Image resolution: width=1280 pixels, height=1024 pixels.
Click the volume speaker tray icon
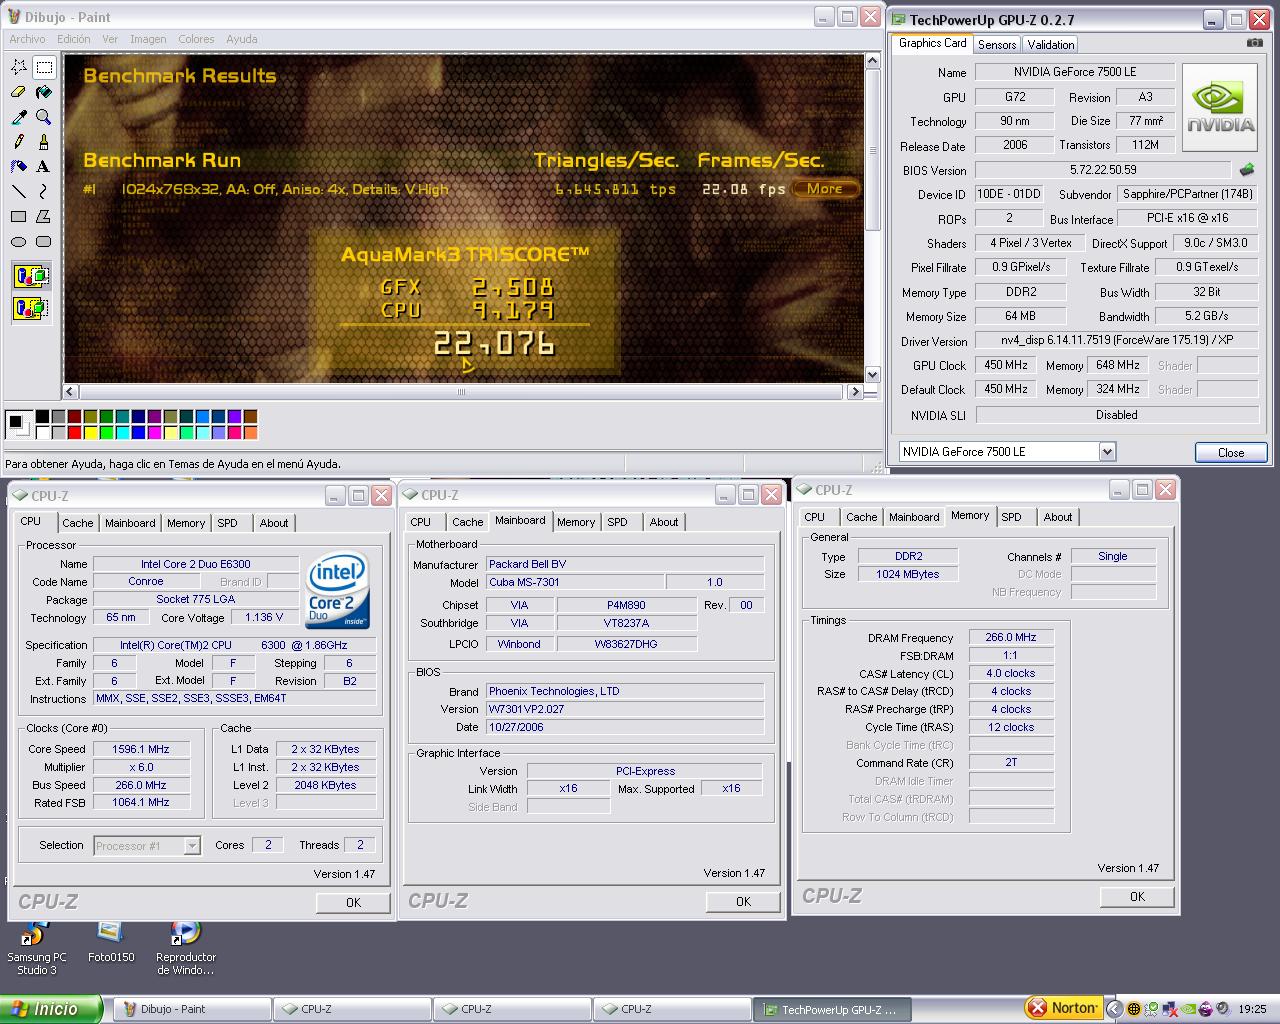tap(1223, 1008)
